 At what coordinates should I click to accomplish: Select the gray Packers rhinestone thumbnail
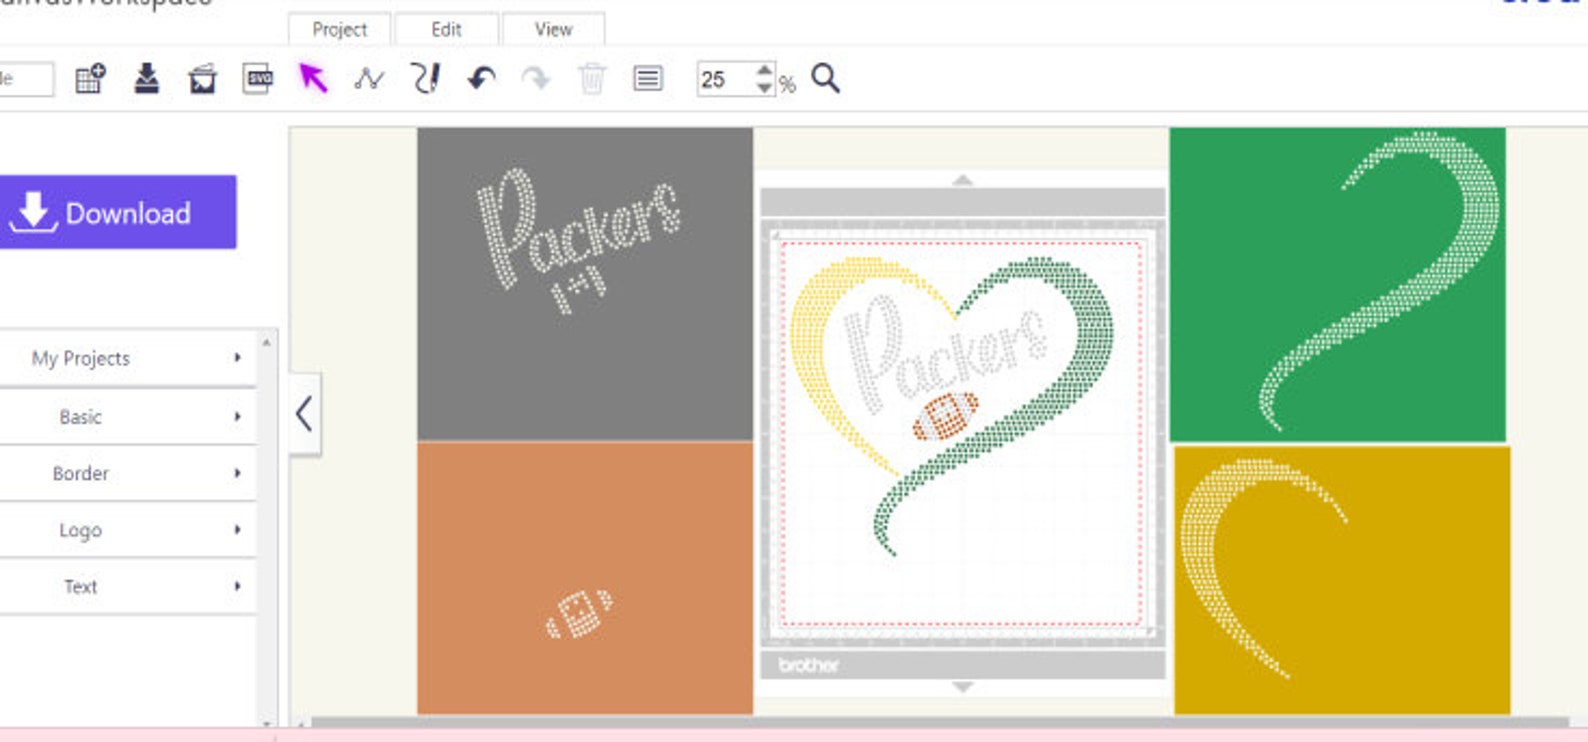(x=585, y=284)
